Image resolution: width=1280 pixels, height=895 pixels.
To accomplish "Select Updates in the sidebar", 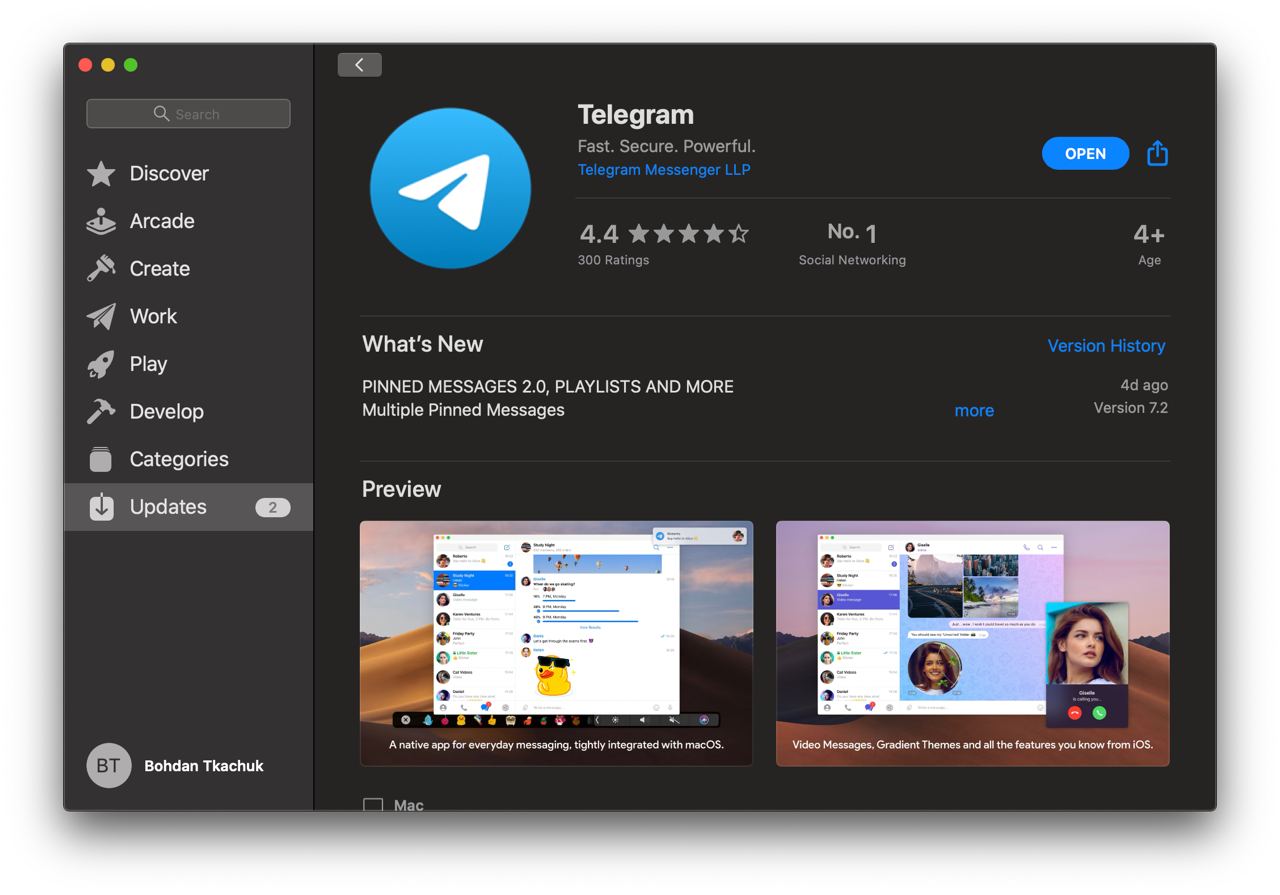I will pos(188,507).
